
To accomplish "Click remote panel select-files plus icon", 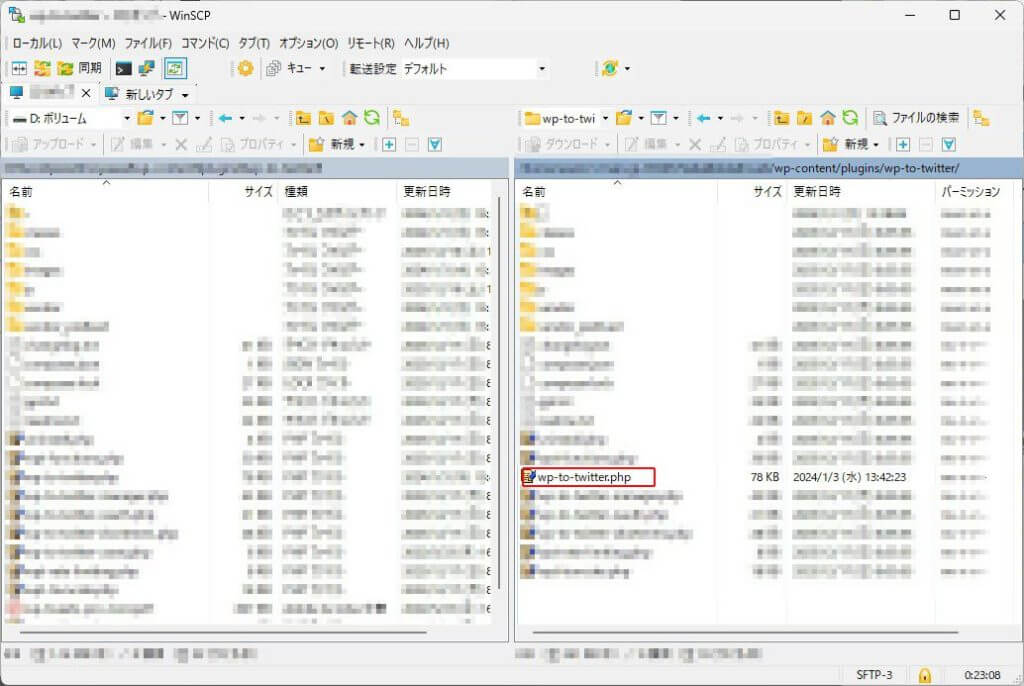I will (902, 144).
